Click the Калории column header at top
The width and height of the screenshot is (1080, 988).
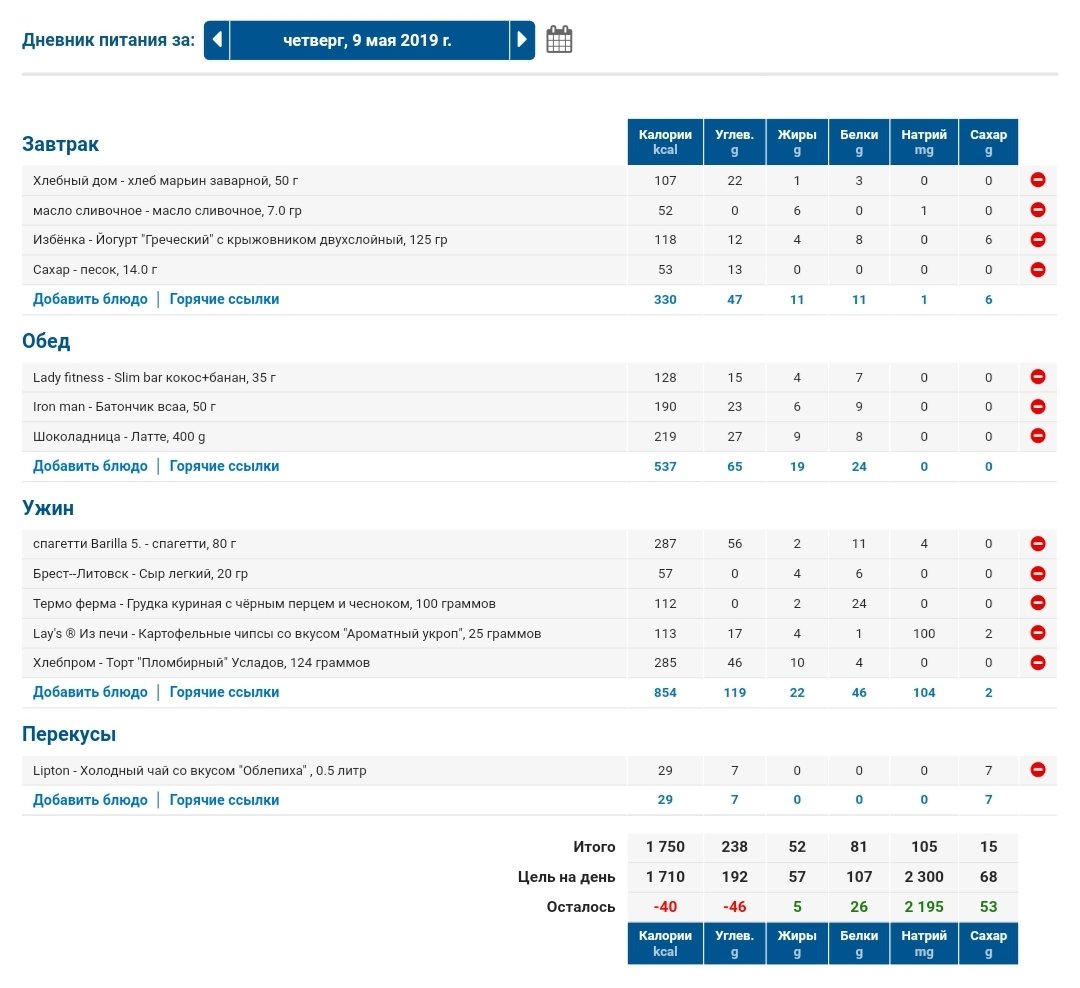[x=665, y=142]
